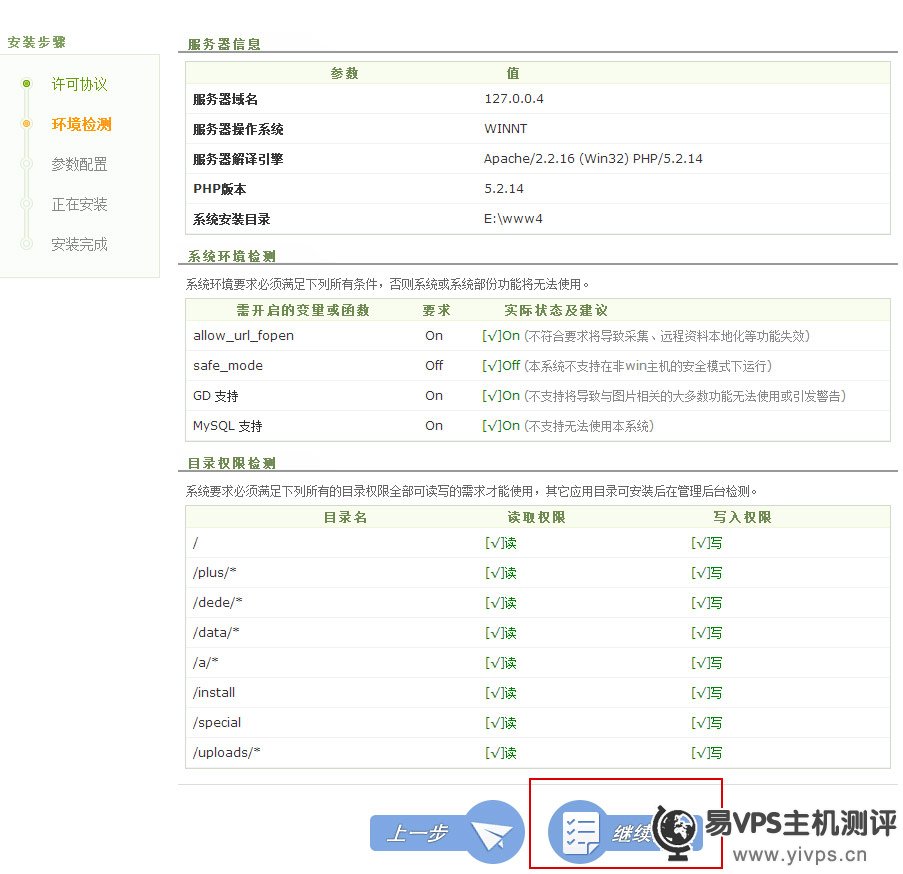Viewport: 903px width, 874px height.
Task: Expand the 服务器信息 section header
Action: (x=222, y=44)
